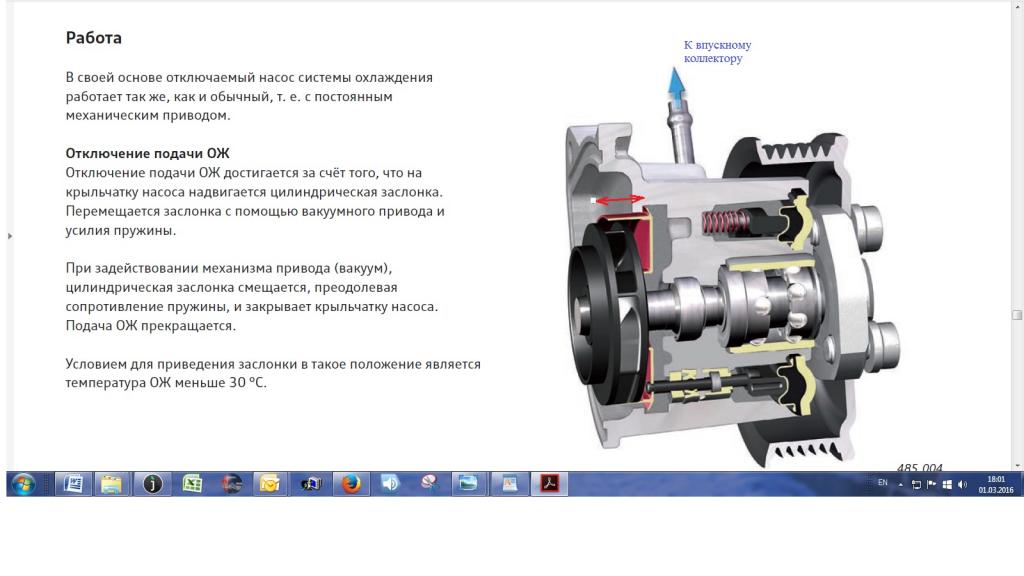The width and height of the screenshot is (1024, 576).
Task: Open Microsoft Word from the taskbar
Action: [x=73, y=484]
